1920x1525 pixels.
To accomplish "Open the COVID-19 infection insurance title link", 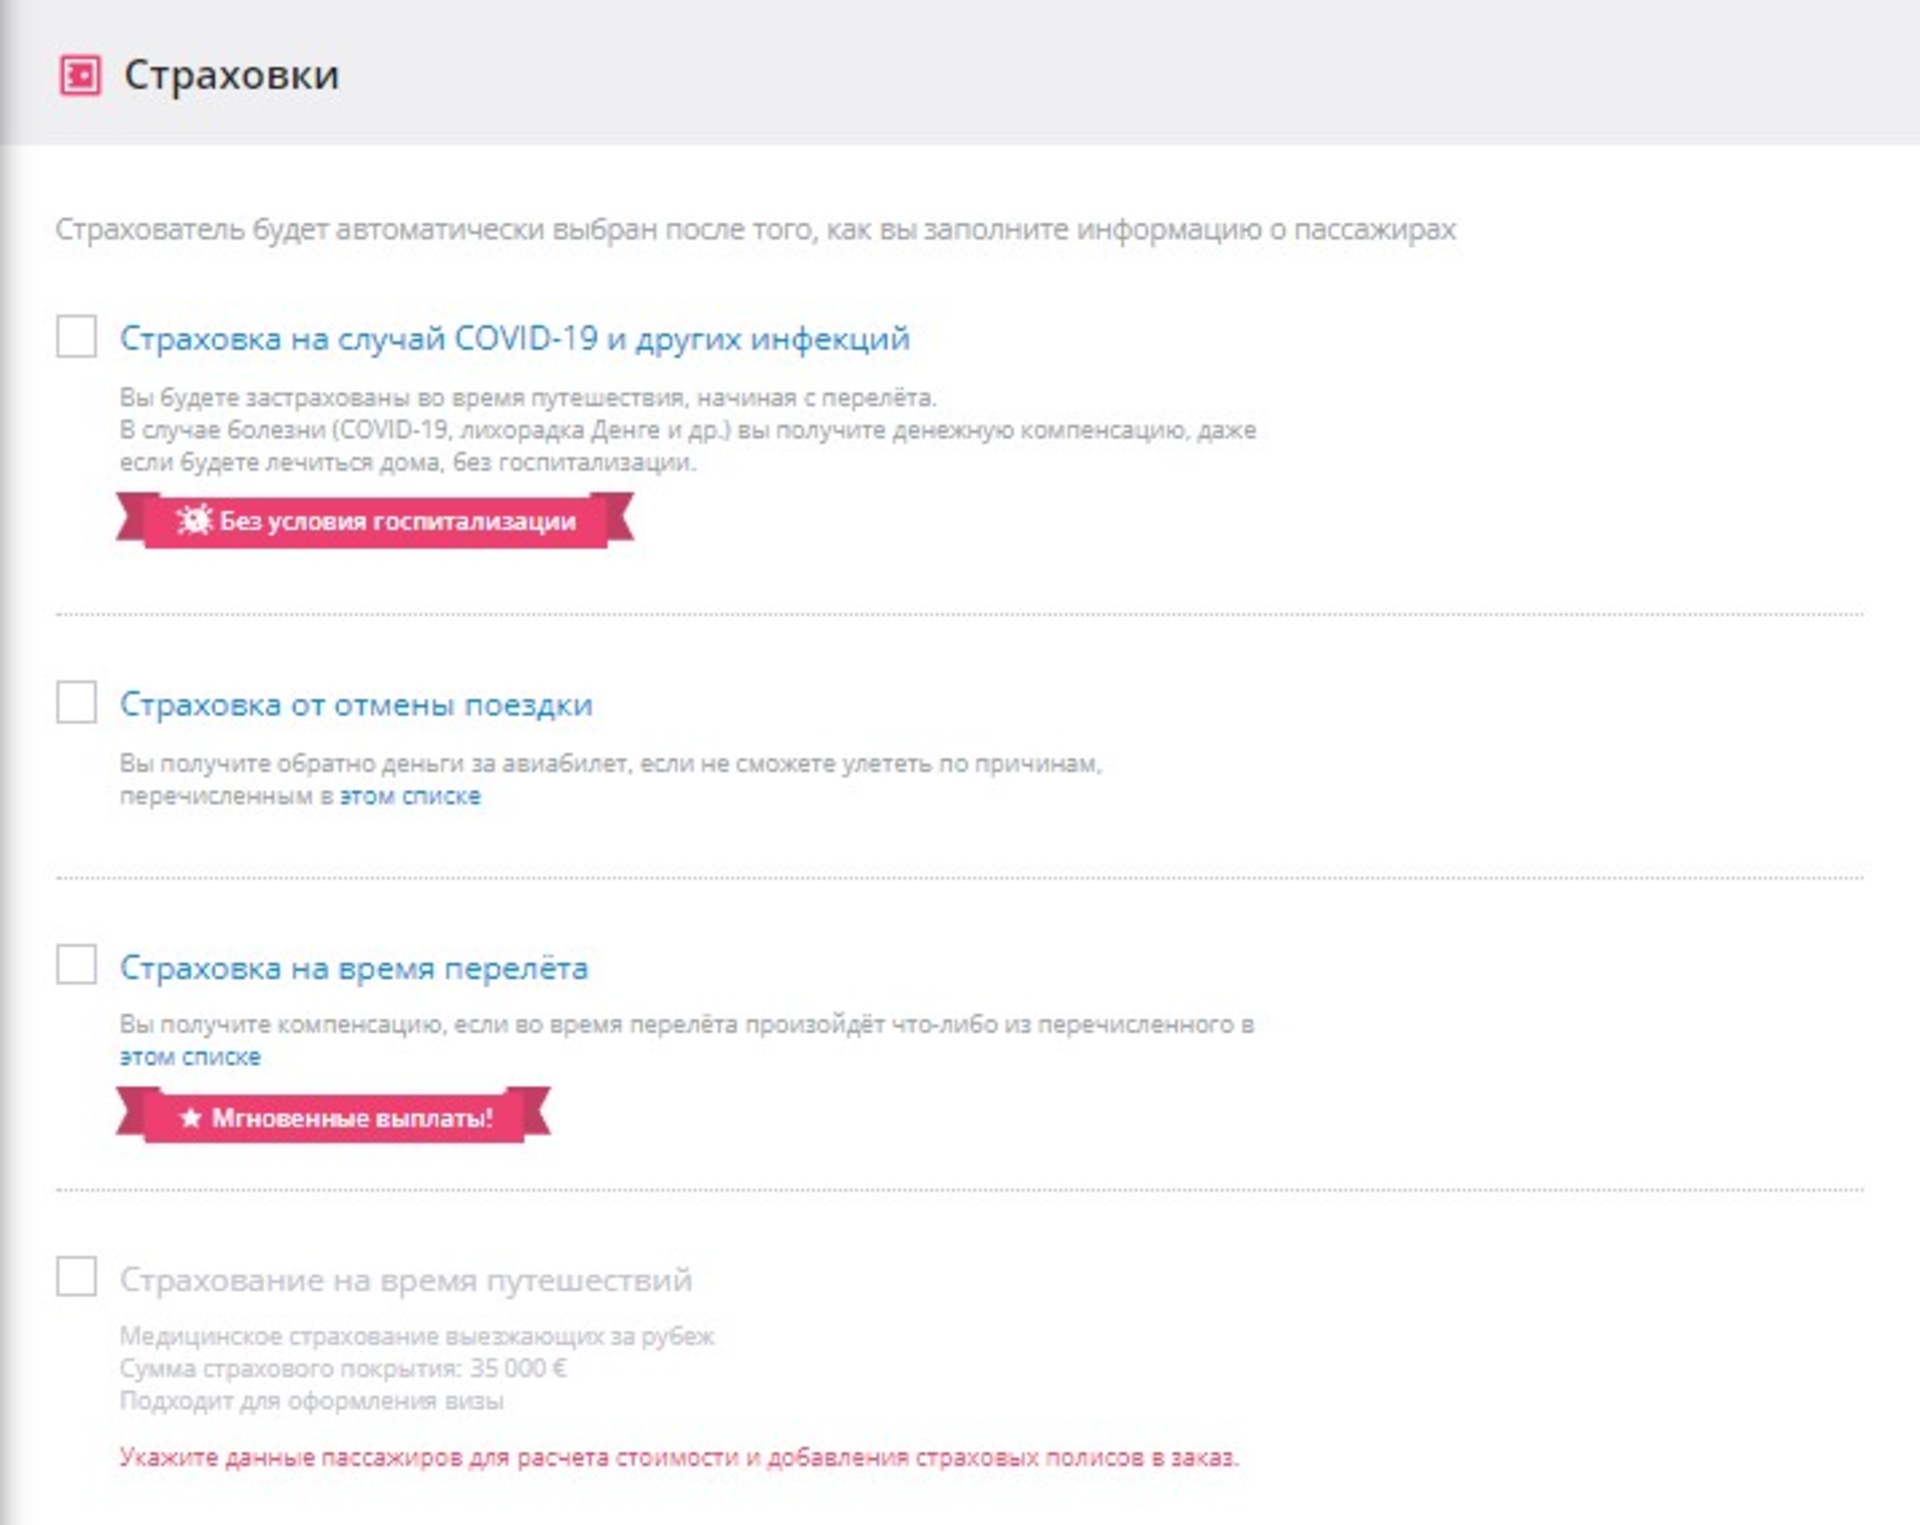I will [514, 338].
